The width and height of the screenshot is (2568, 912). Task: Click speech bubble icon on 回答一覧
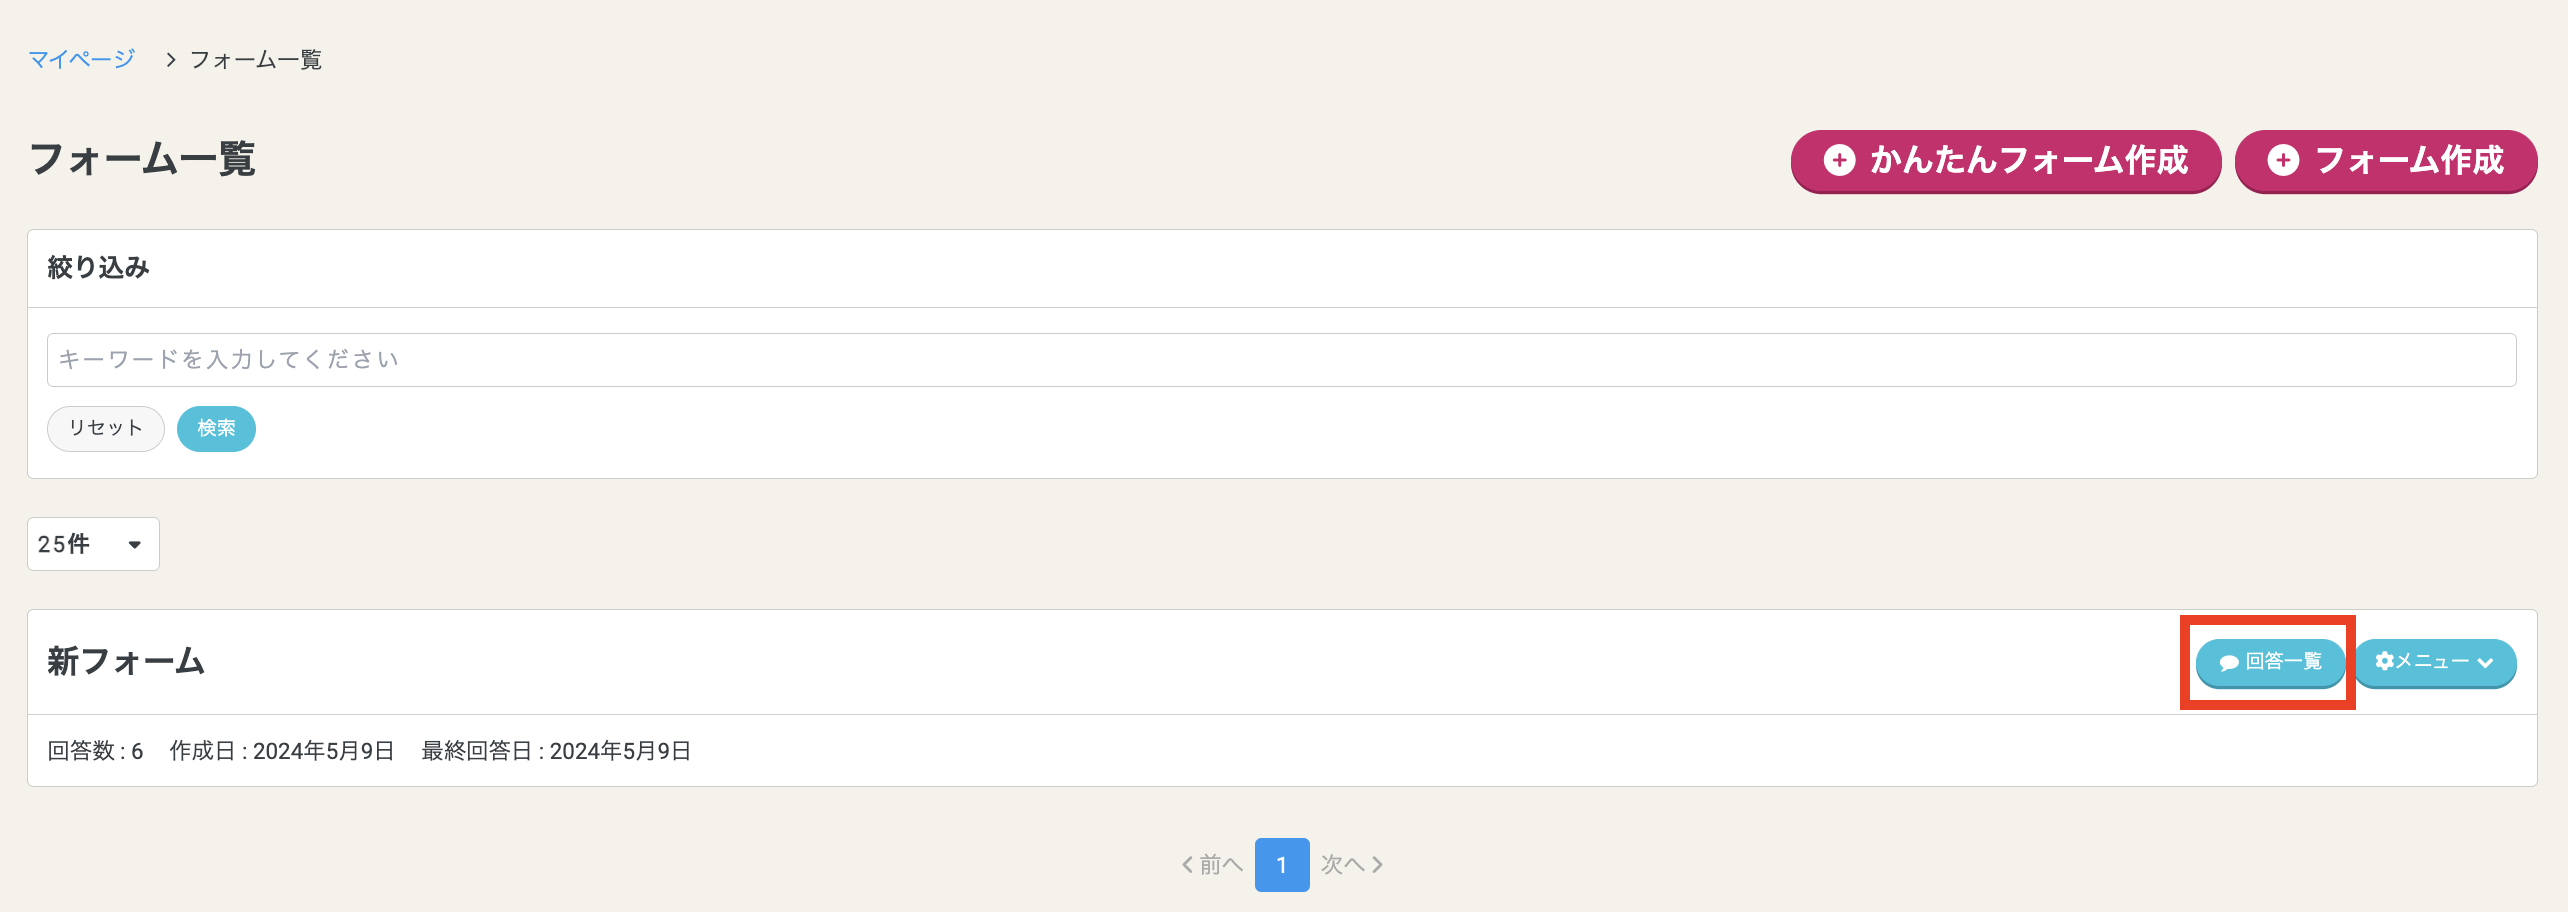pos(2228,663)
